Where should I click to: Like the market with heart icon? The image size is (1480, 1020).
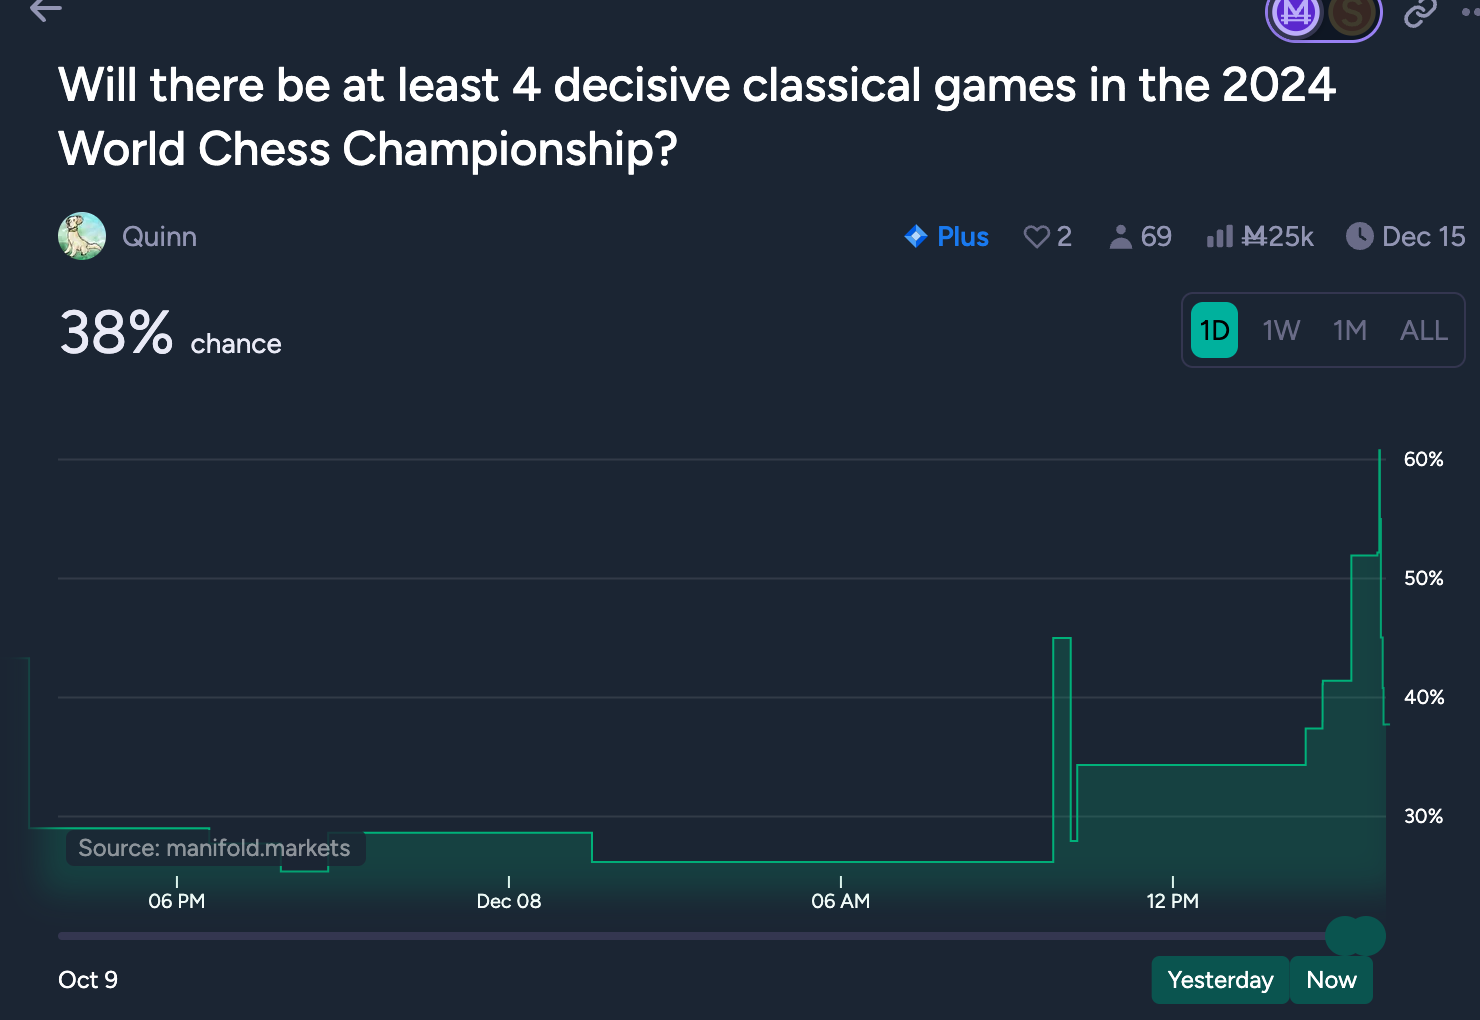[1037, 237]
